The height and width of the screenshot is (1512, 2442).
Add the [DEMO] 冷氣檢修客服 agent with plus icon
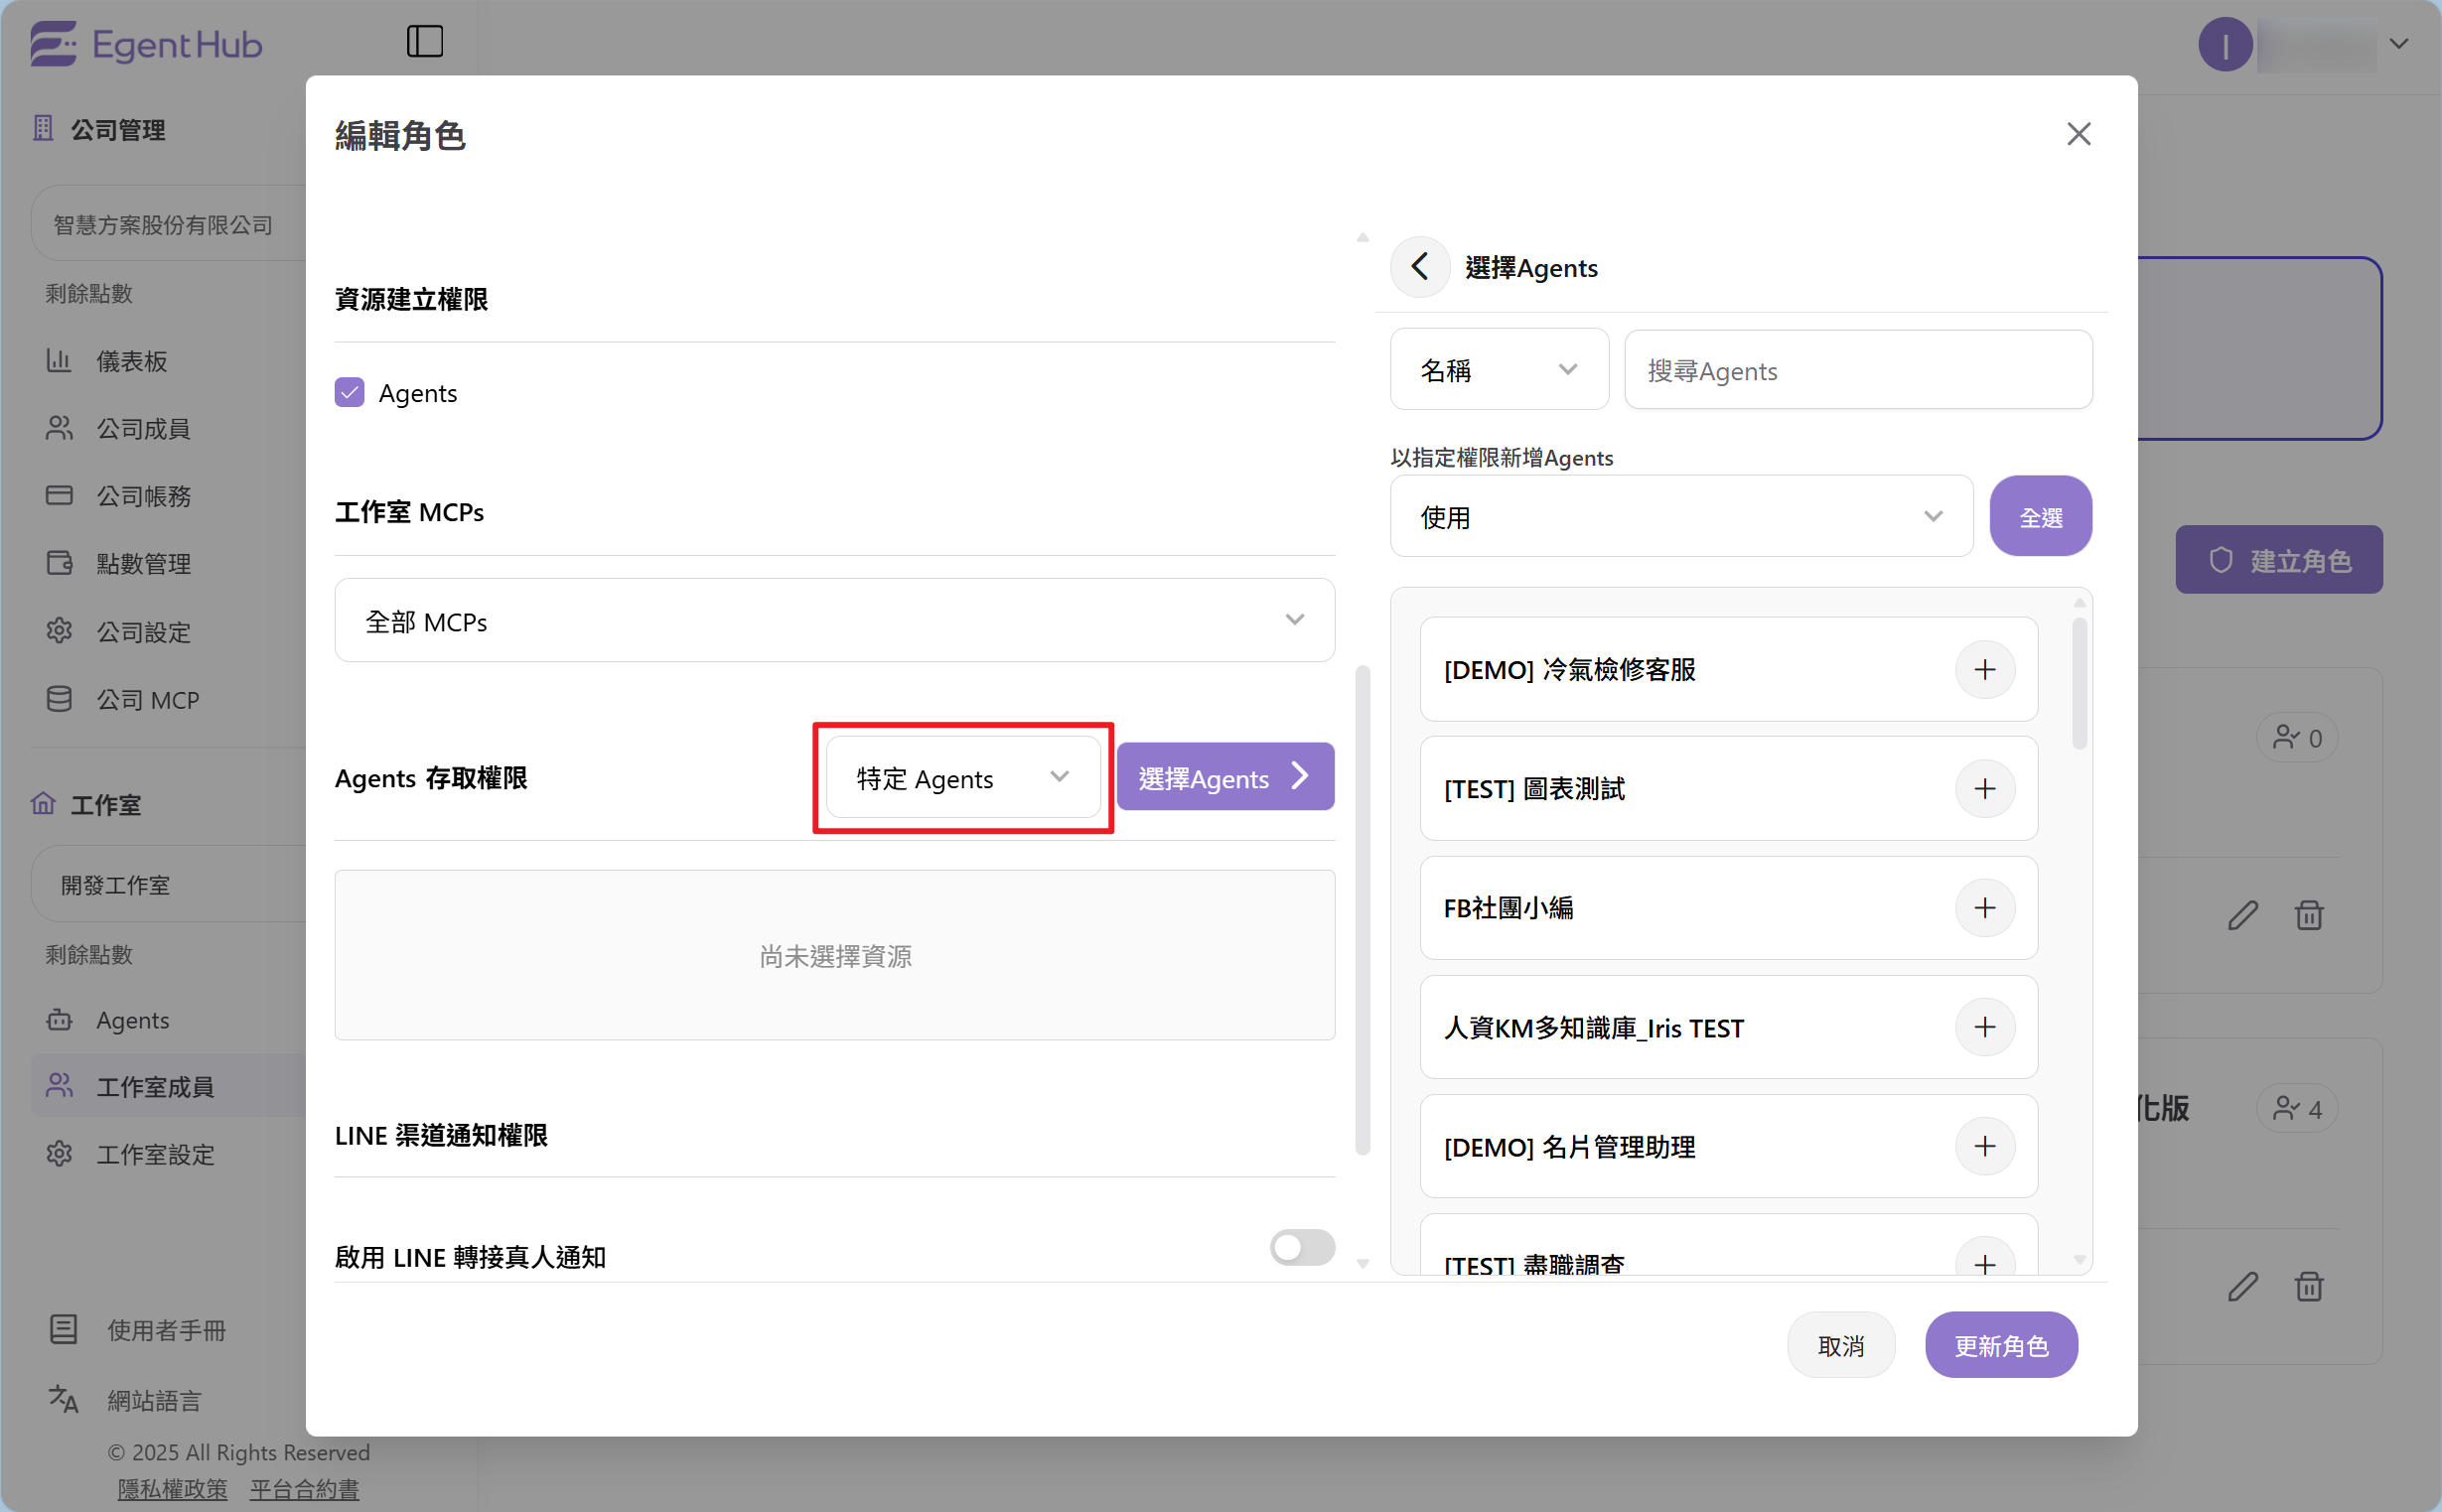[1984, 669]
